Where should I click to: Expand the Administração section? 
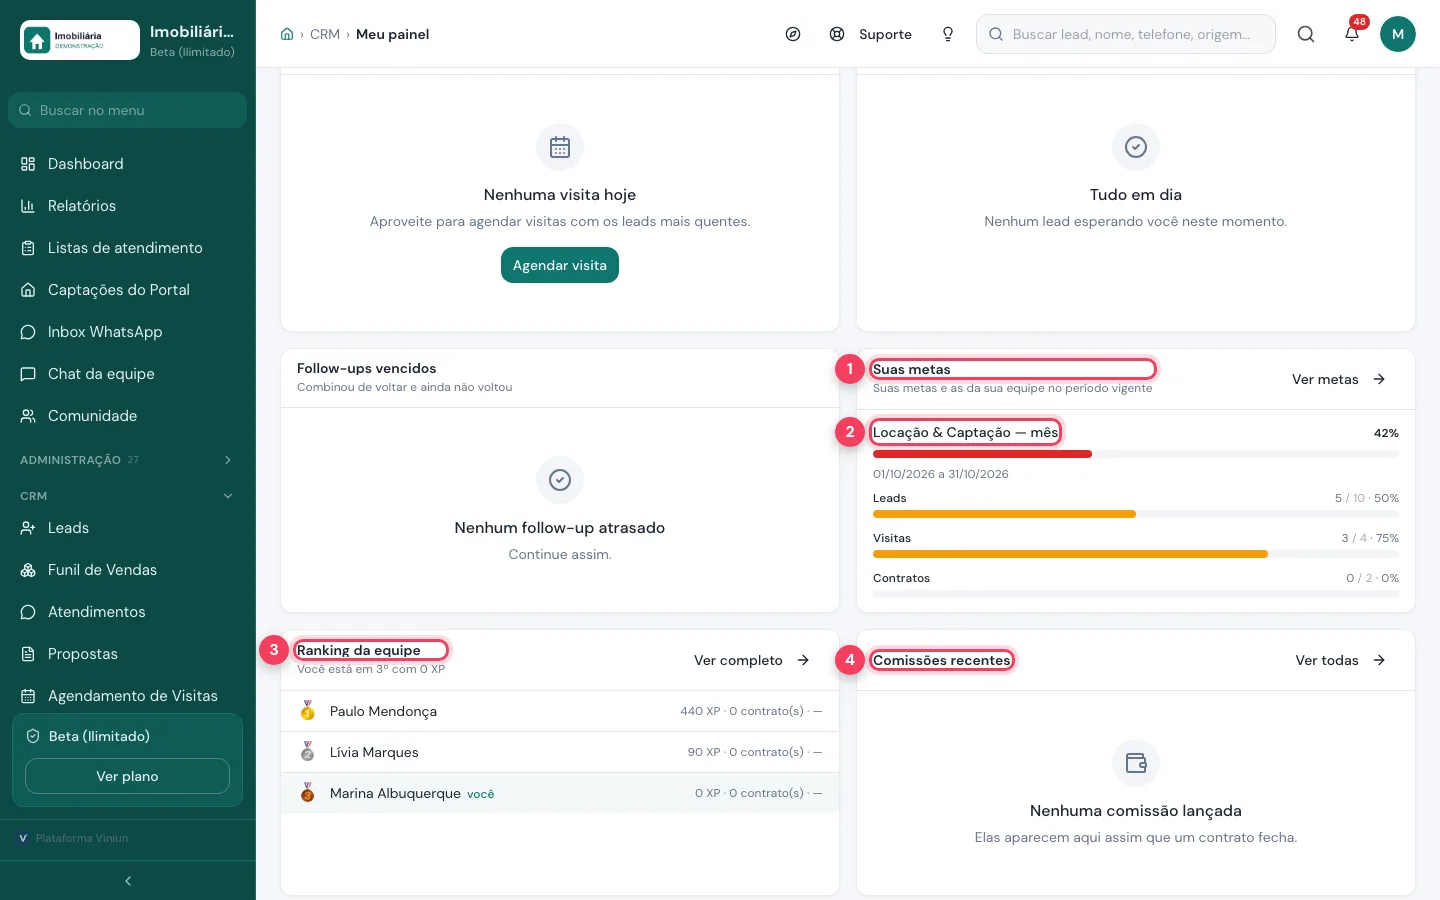pyautogui.click(x=128, y=460)
